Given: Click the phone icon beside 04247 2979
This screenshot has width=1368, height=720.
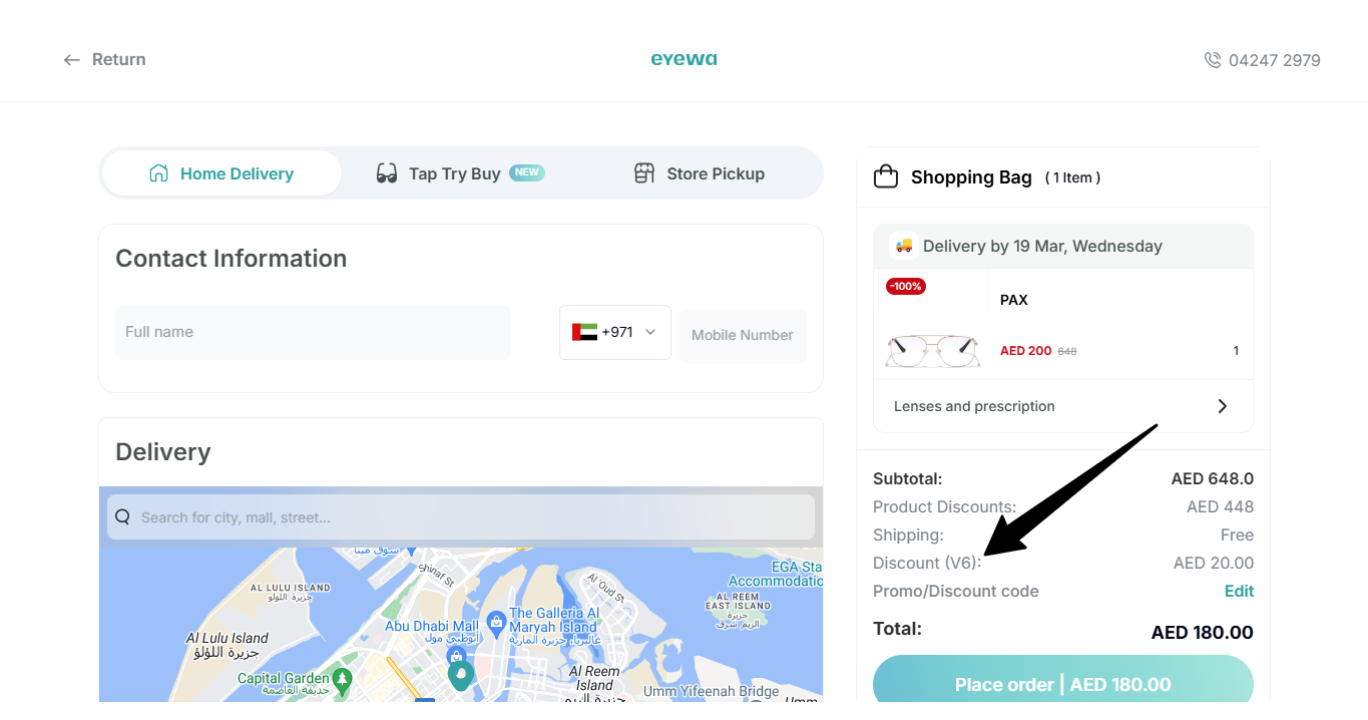Looking at the screenshot, I should click(1212, 60).
